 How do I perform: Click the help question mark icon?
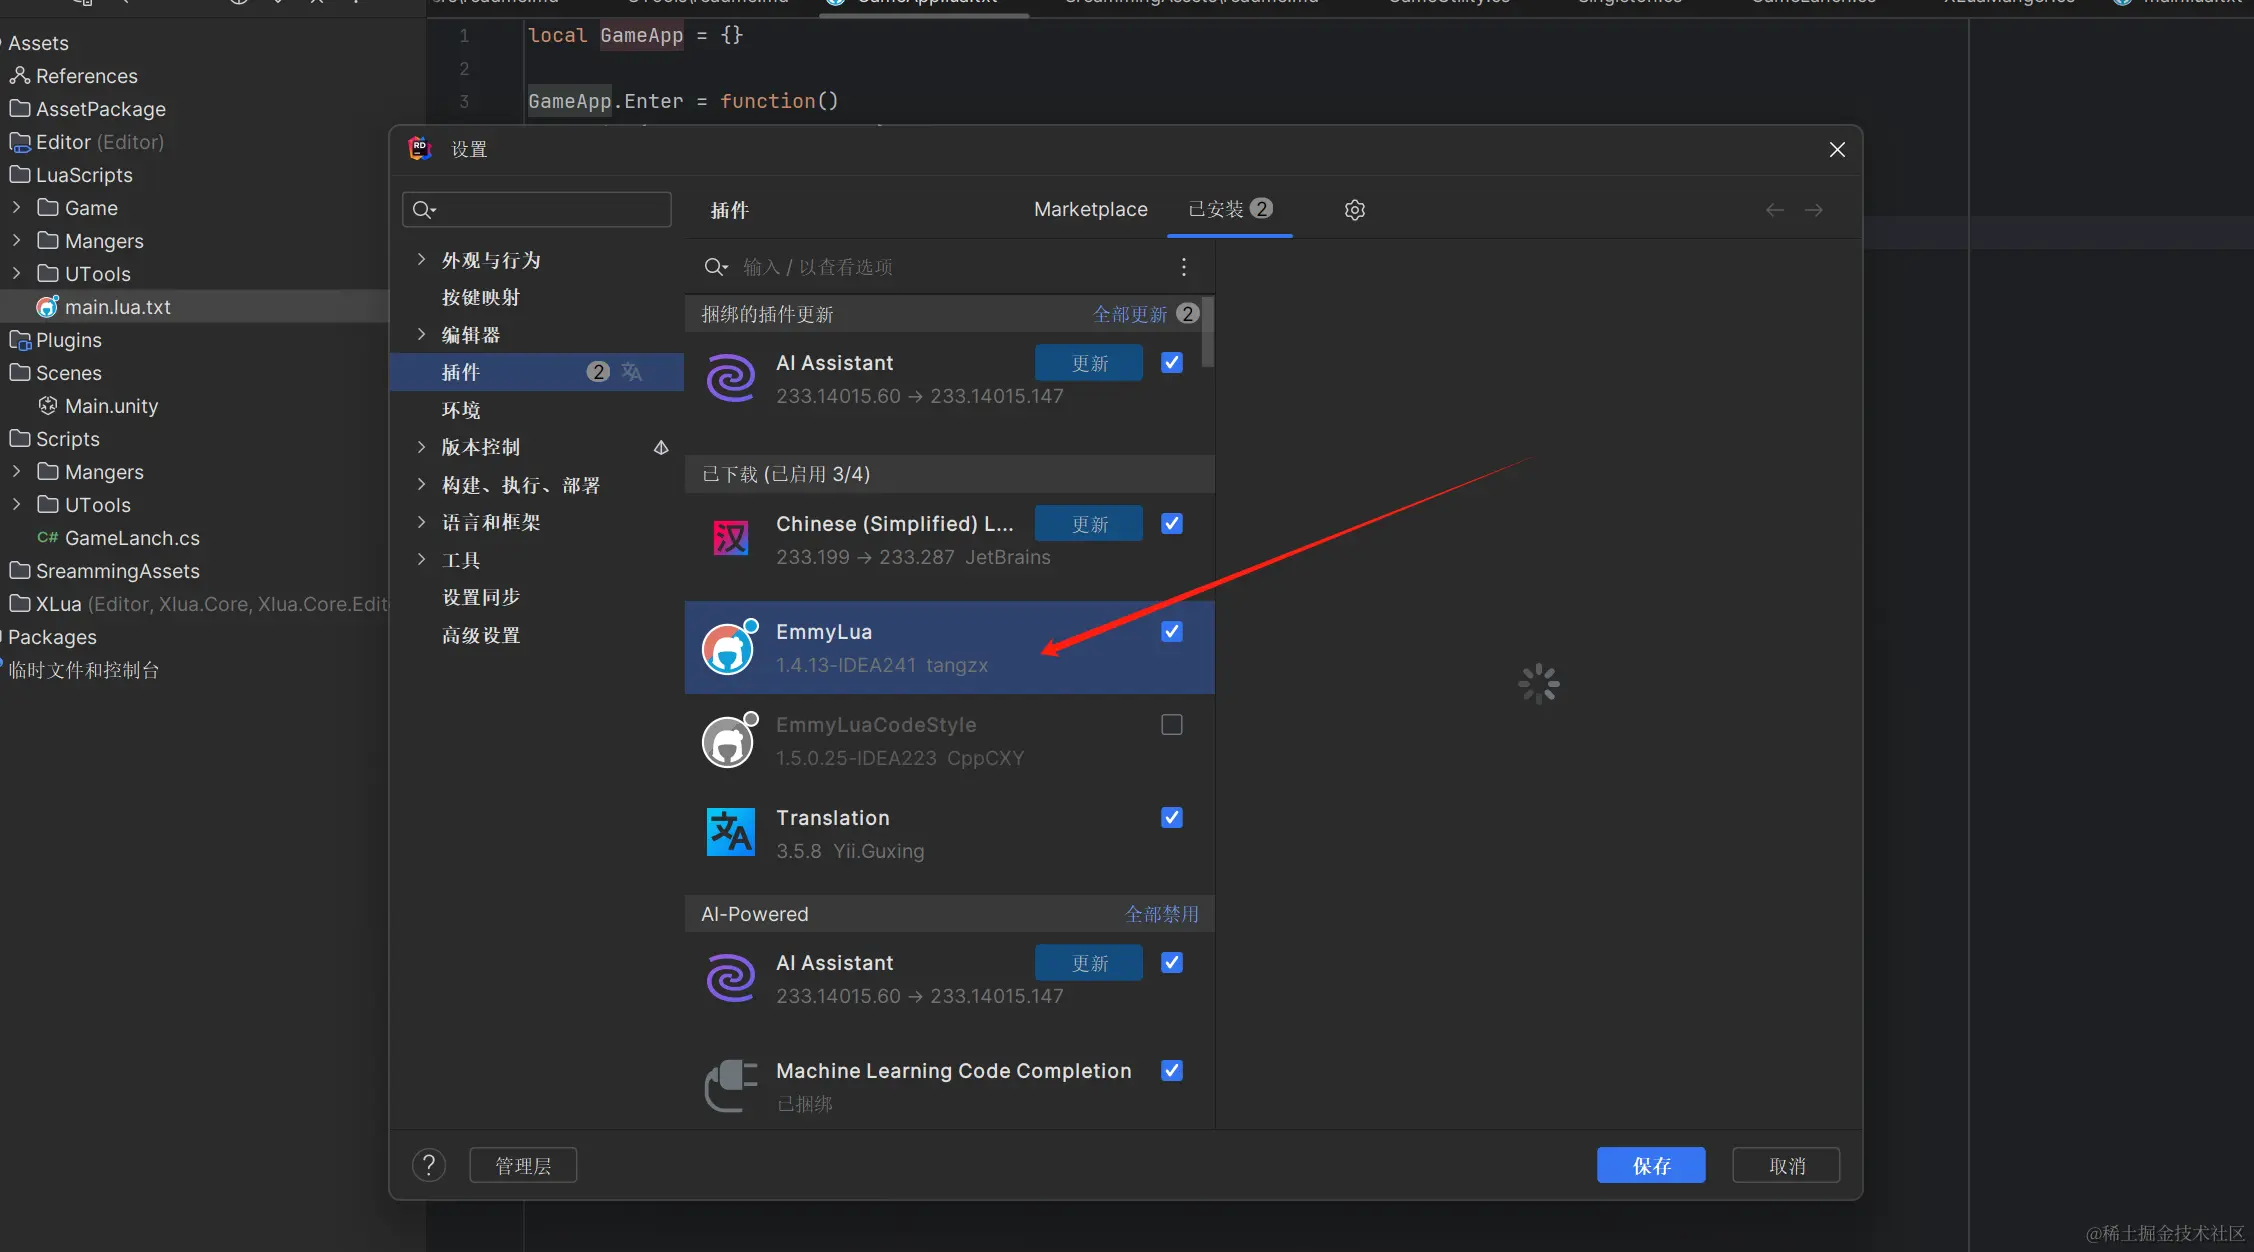point(428,1165)
